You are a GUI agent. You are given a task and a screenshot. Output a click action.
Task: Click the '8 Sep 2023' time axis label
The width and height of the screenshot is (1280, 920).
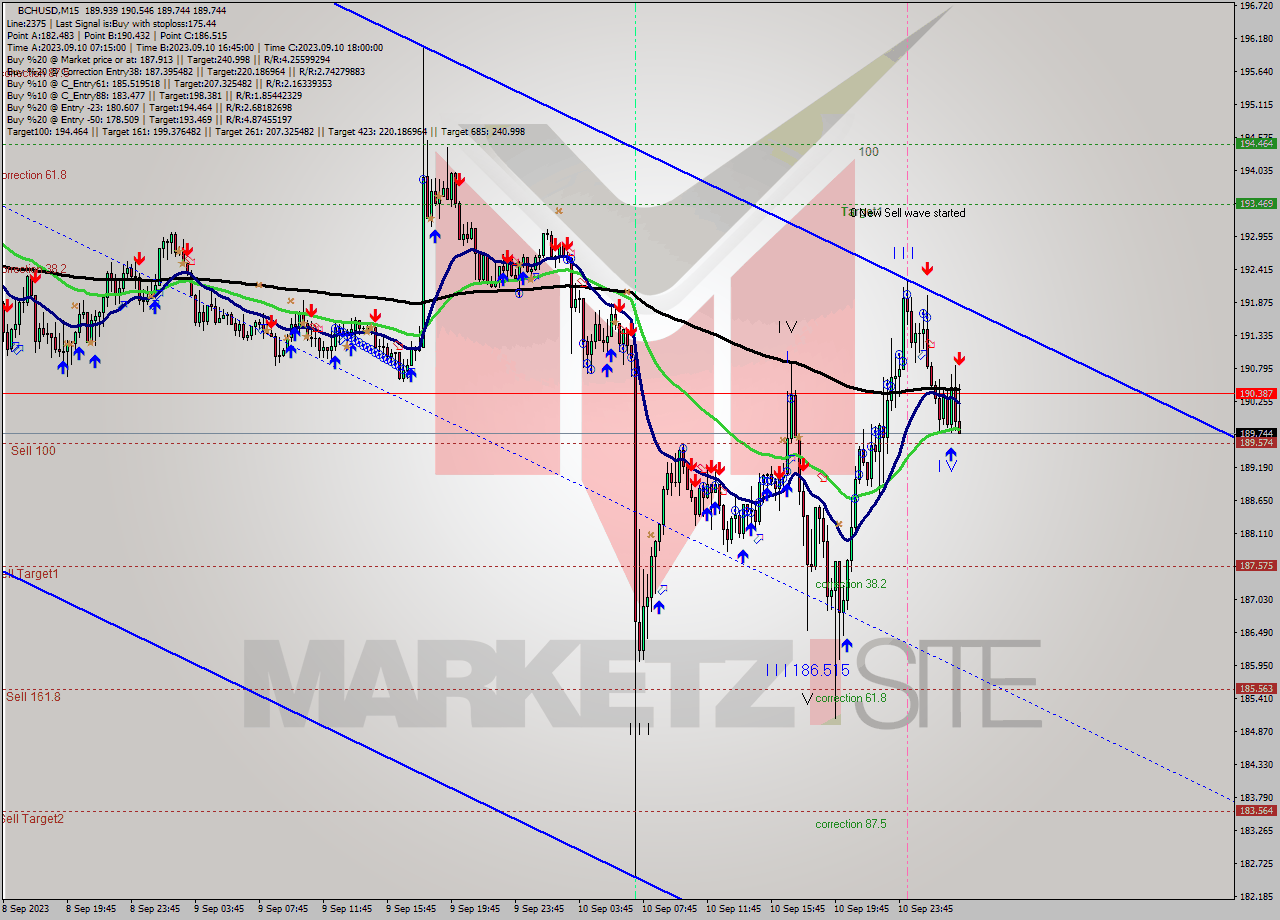coord(24,910)
